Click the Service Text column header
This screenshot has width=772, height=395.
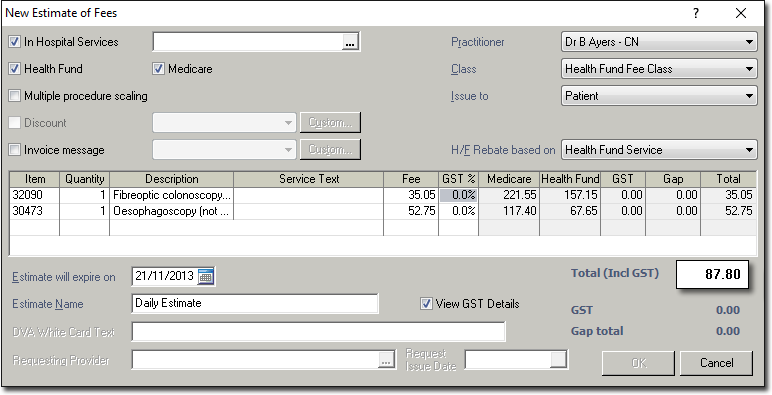(309, 179)
